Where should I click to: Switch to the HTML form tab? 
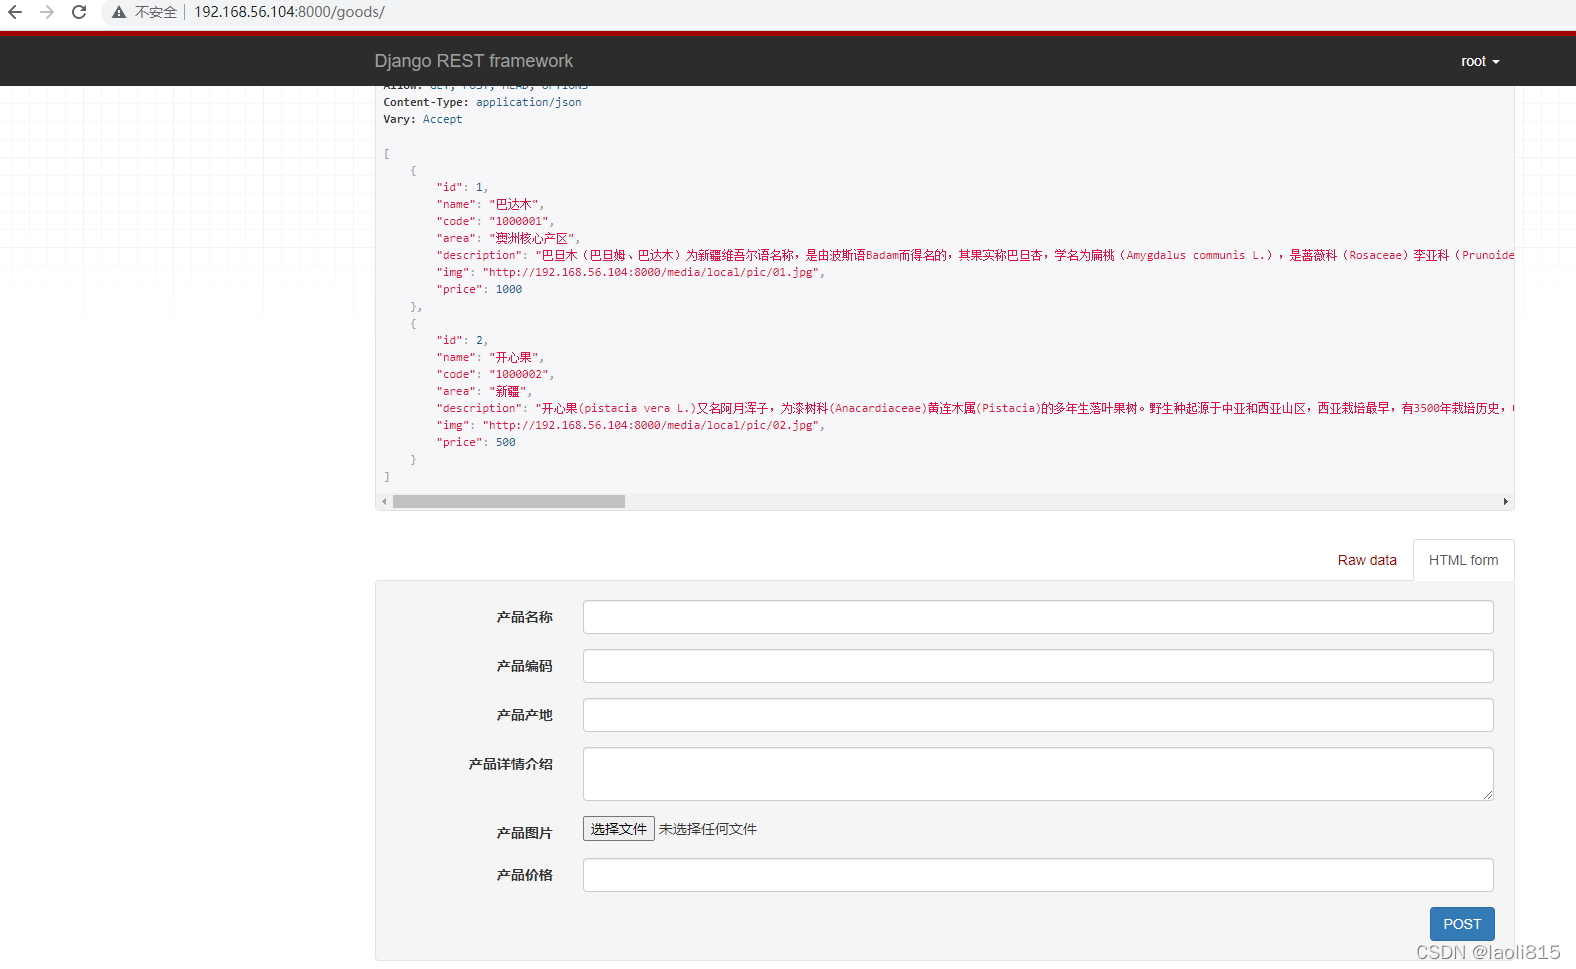(1463, 560)
